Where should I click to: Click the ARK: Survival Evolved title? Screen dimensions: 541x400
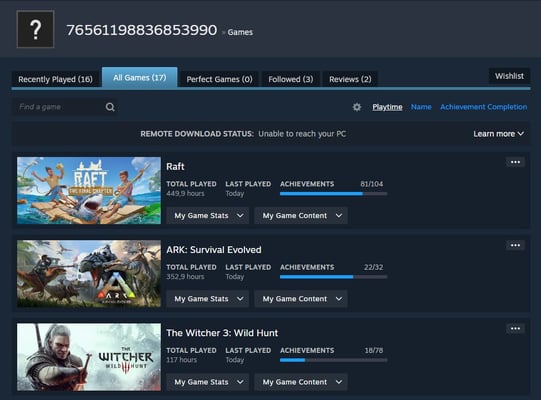click(214, 250)
